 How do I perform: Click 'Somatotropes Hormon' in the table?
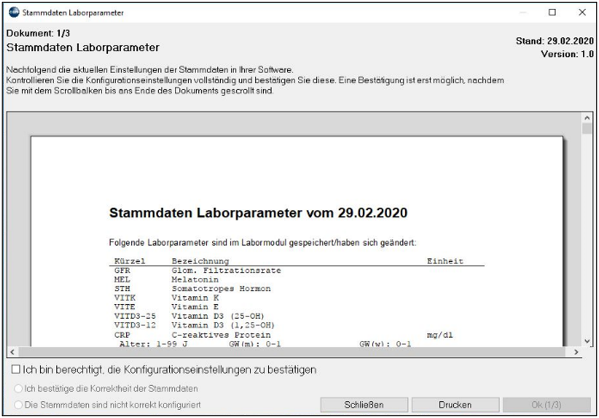click(x=221, y=289)
